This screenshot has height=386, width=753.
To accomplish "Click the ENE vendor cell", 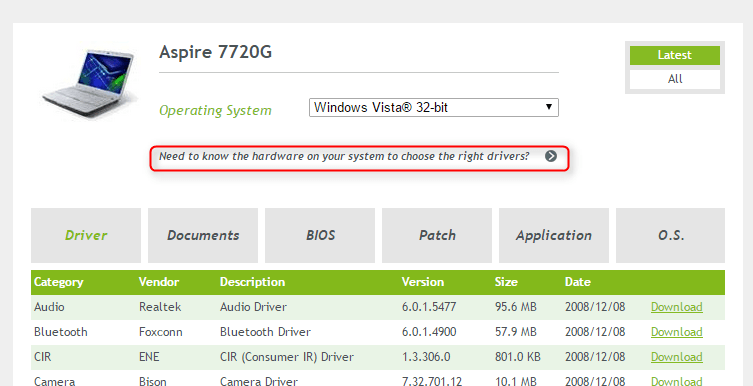I will [x=149, y=357].
